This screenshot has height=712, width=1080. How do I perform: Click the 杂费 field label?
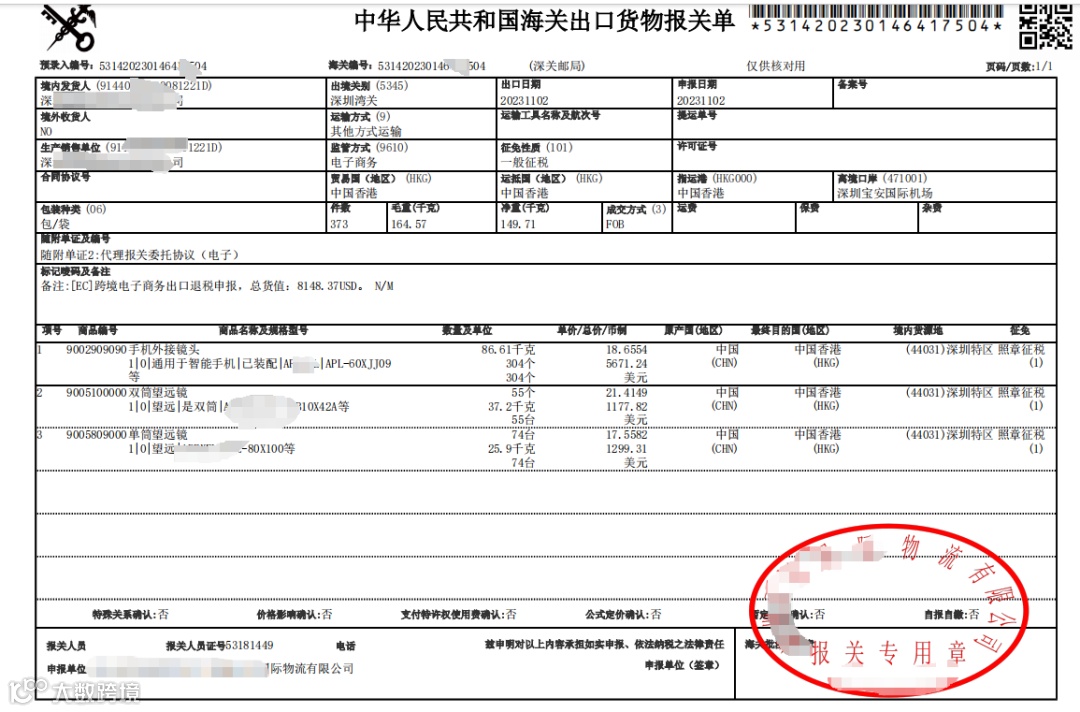pyautogui.click(x=931, y=208)
